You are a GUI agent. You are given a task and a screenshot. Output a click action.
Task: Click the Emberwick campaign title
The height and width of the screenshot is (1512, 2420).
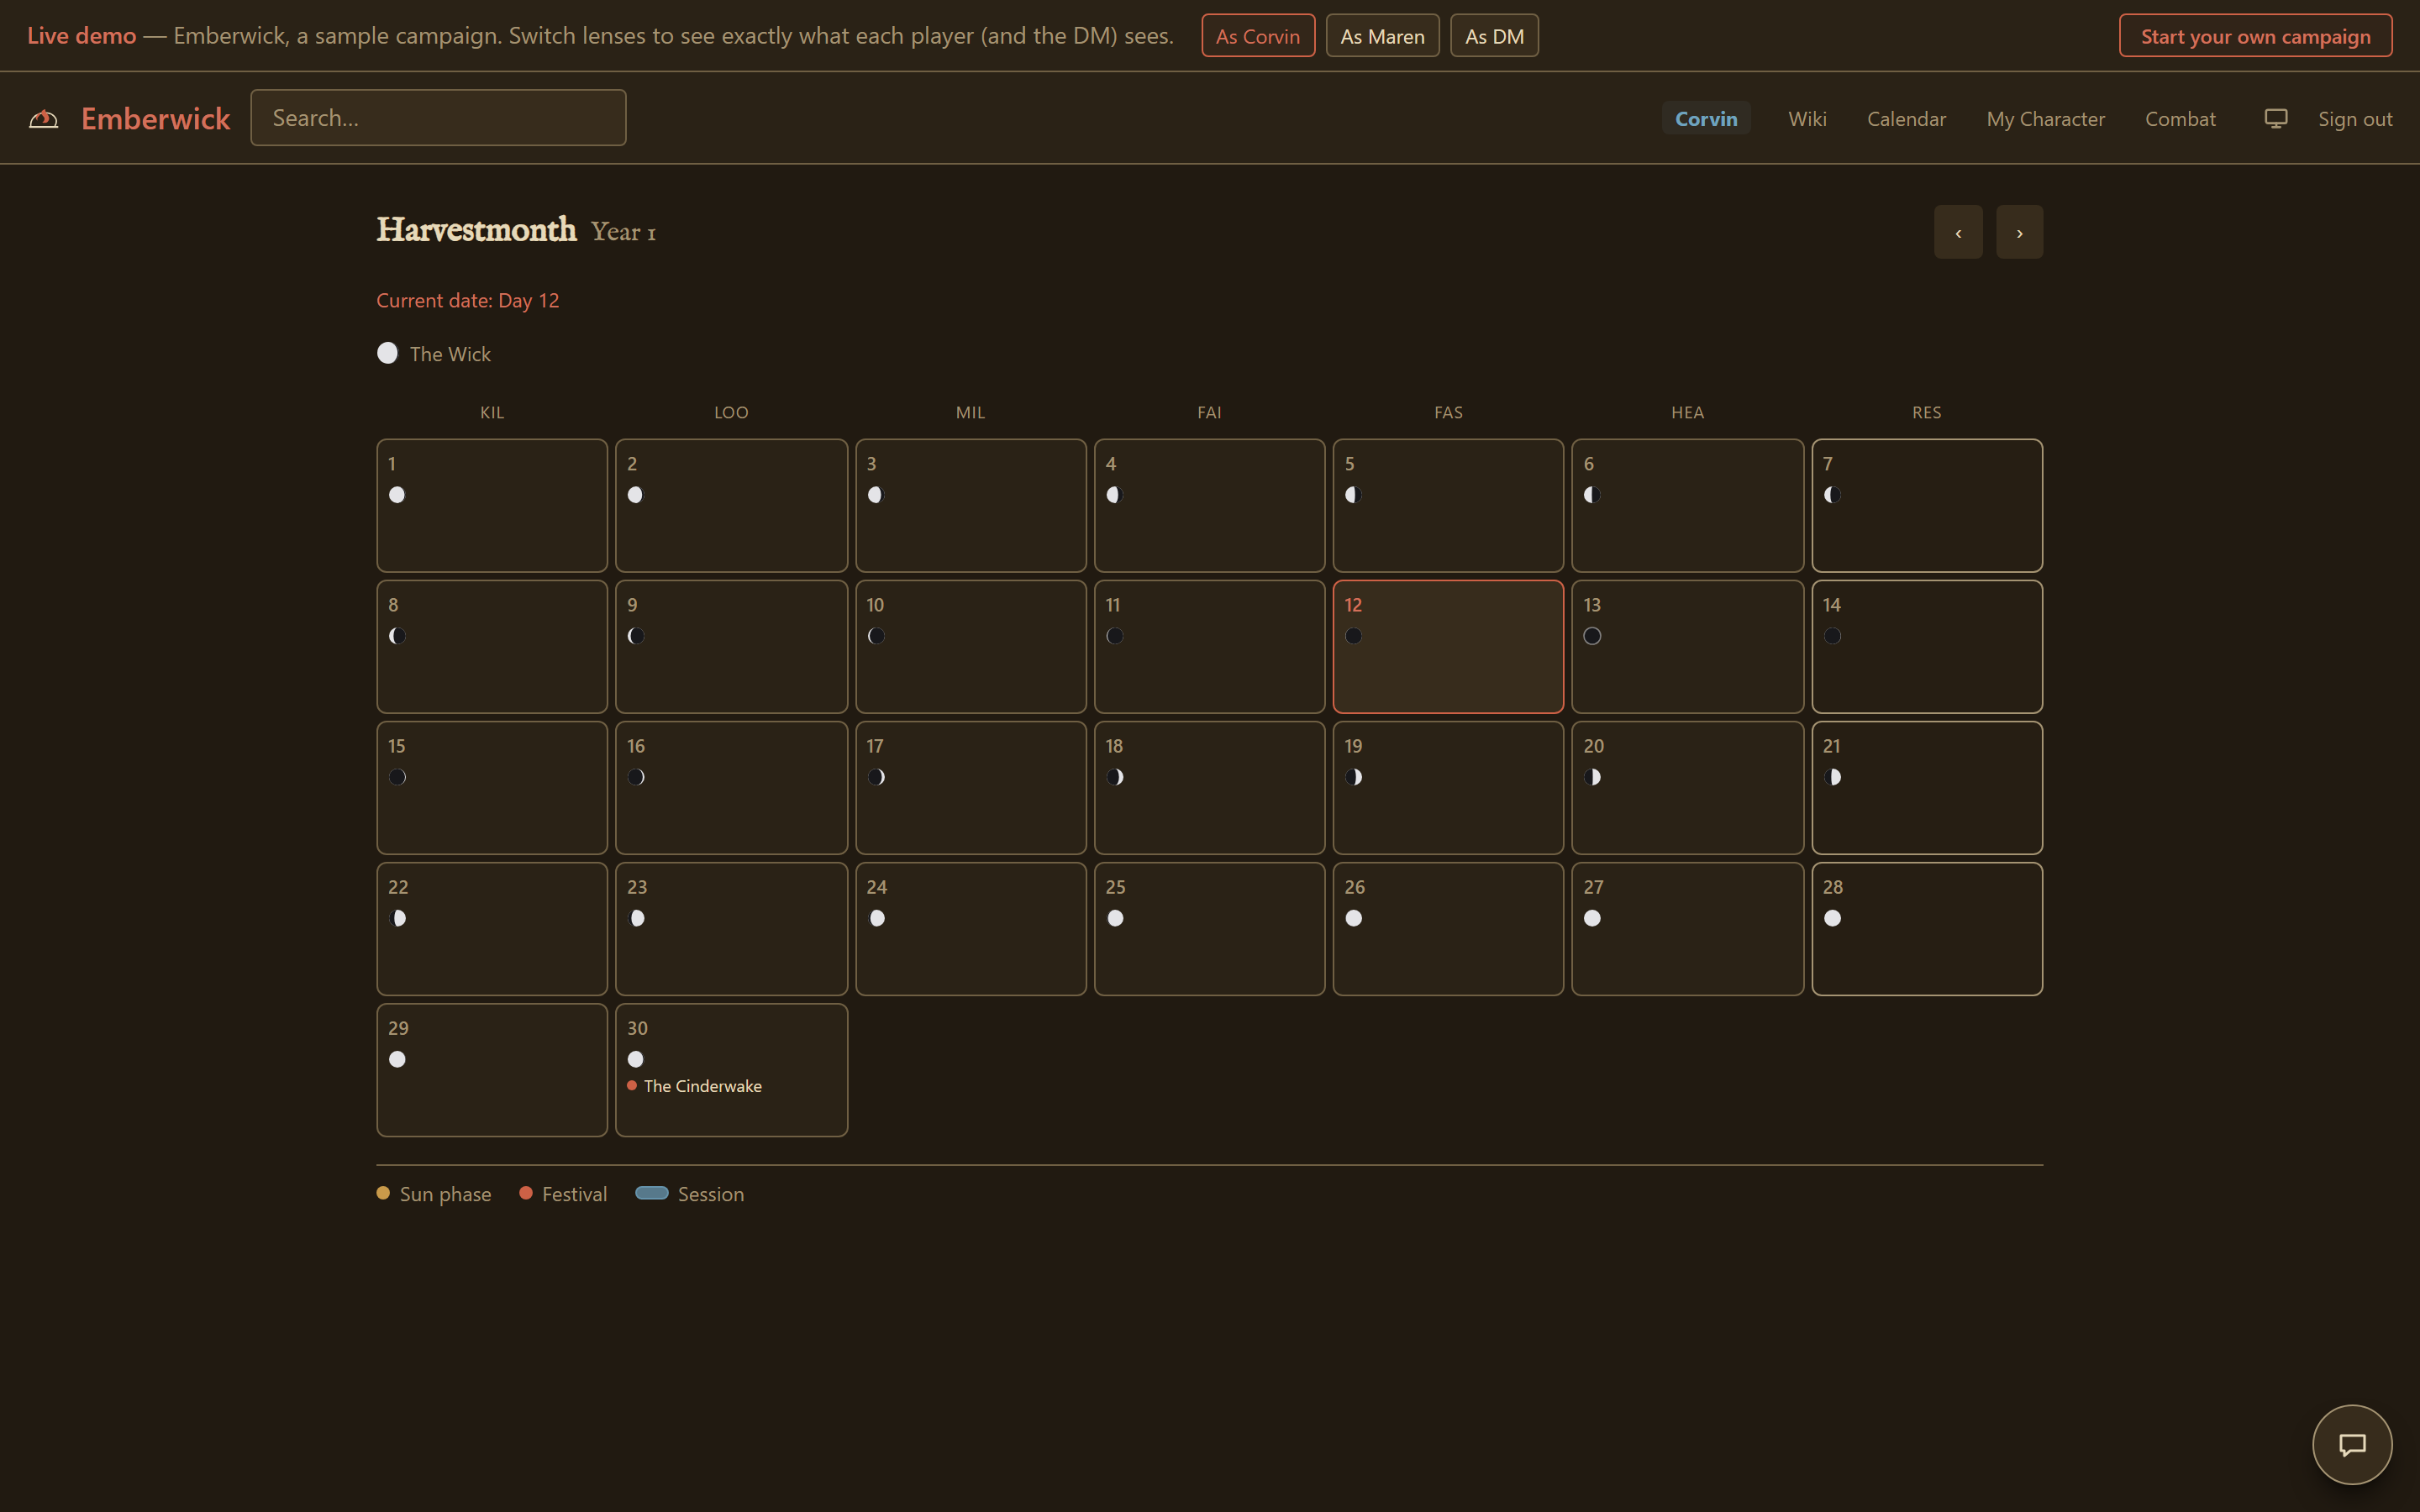click(x=156, y=119)
